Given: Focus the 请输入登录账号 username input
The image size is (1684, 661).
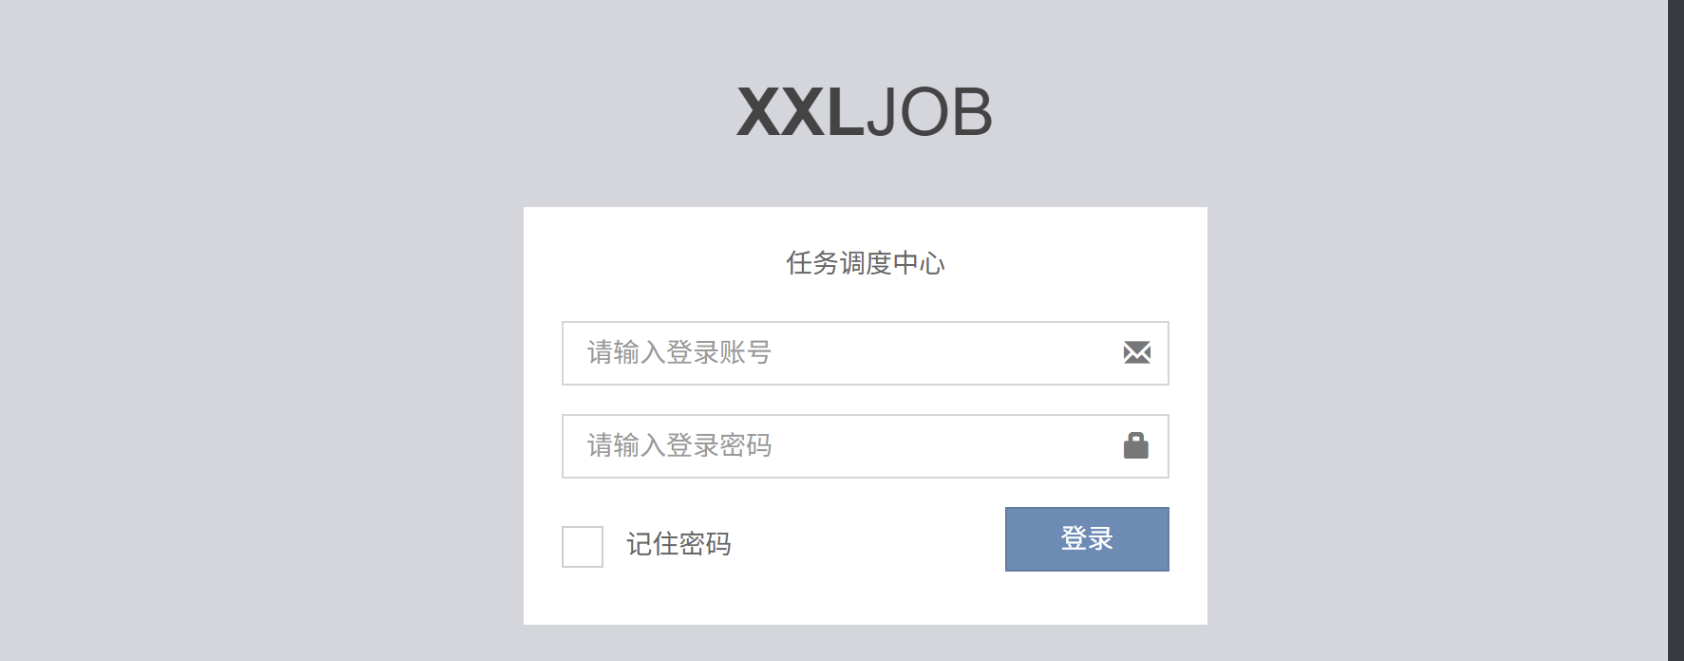Looking at the screenshot, I should coord(865,353).
